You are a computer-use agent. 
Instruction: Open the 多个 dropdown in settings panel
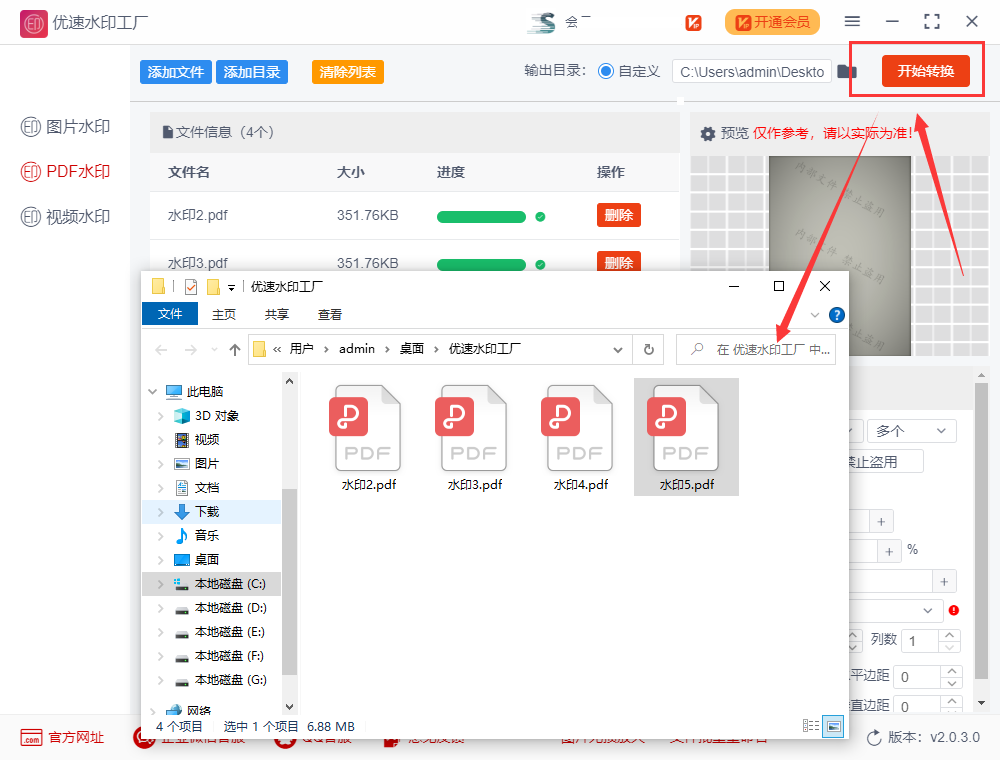tap(911, 431)
